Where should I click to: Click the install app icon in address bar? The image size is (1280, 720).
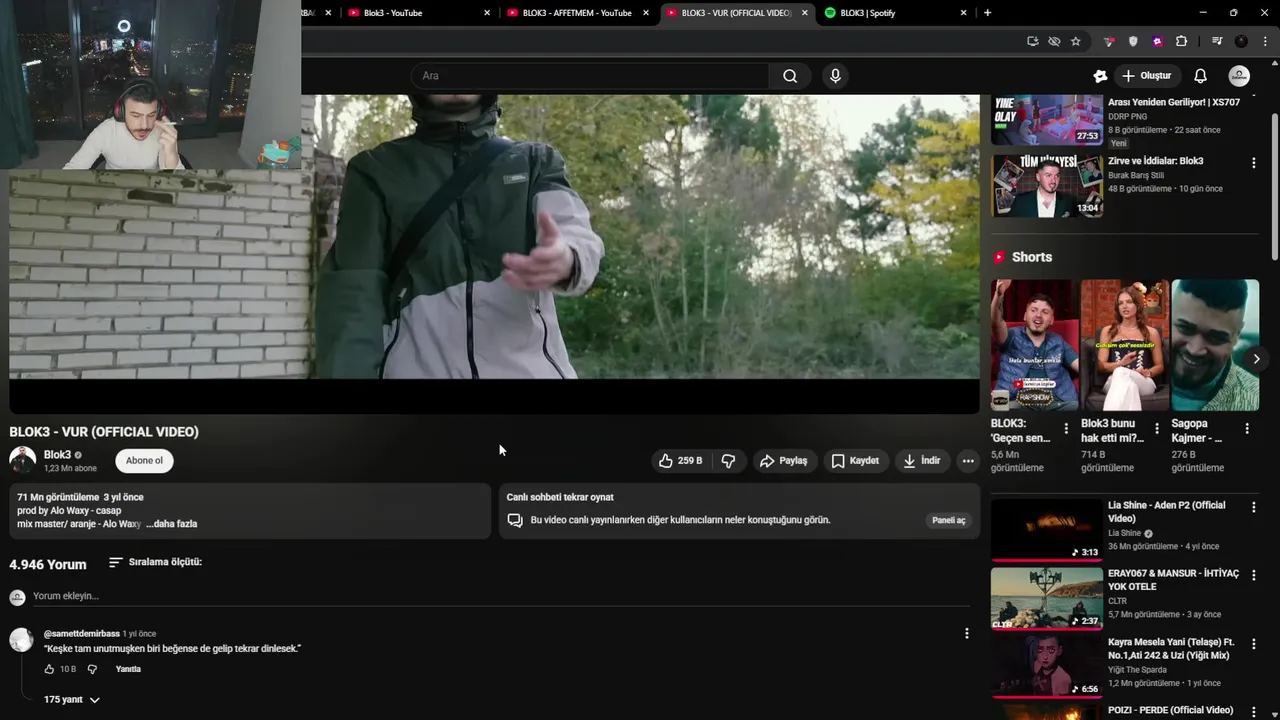[x=1032, y=41]
